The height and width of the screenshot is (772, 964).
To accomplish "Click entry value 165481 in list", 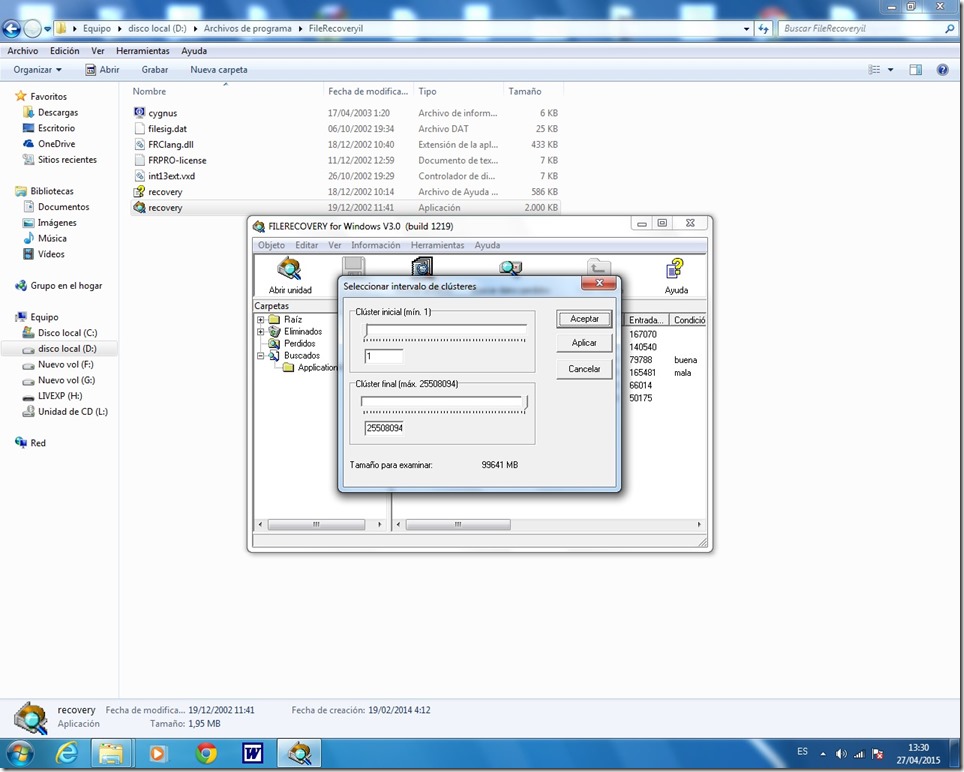I will (x=642, y=372).
